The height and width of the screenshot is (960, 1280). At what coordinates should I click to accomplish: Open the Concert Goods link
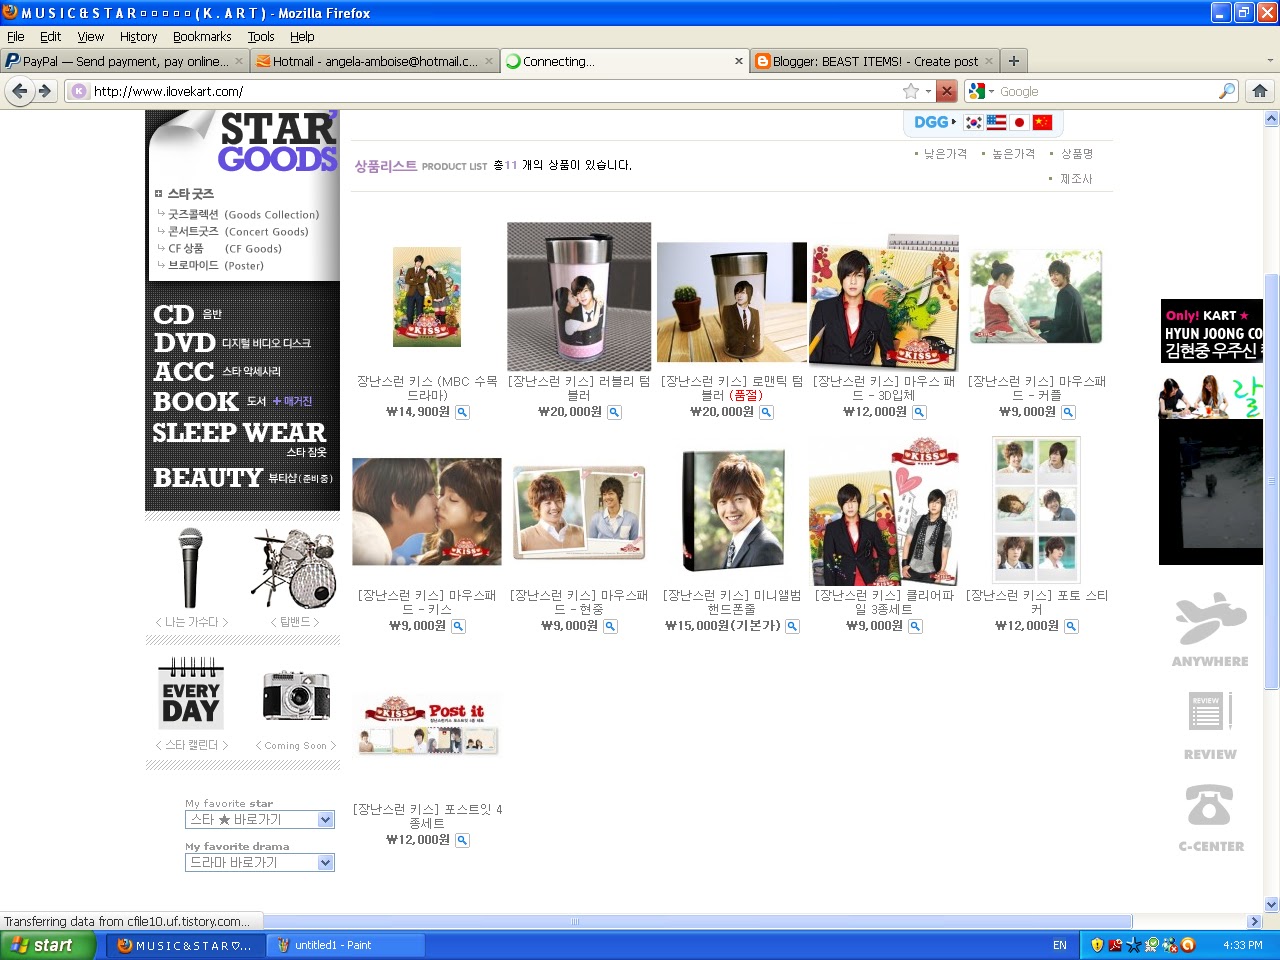(x=238, y=231)
